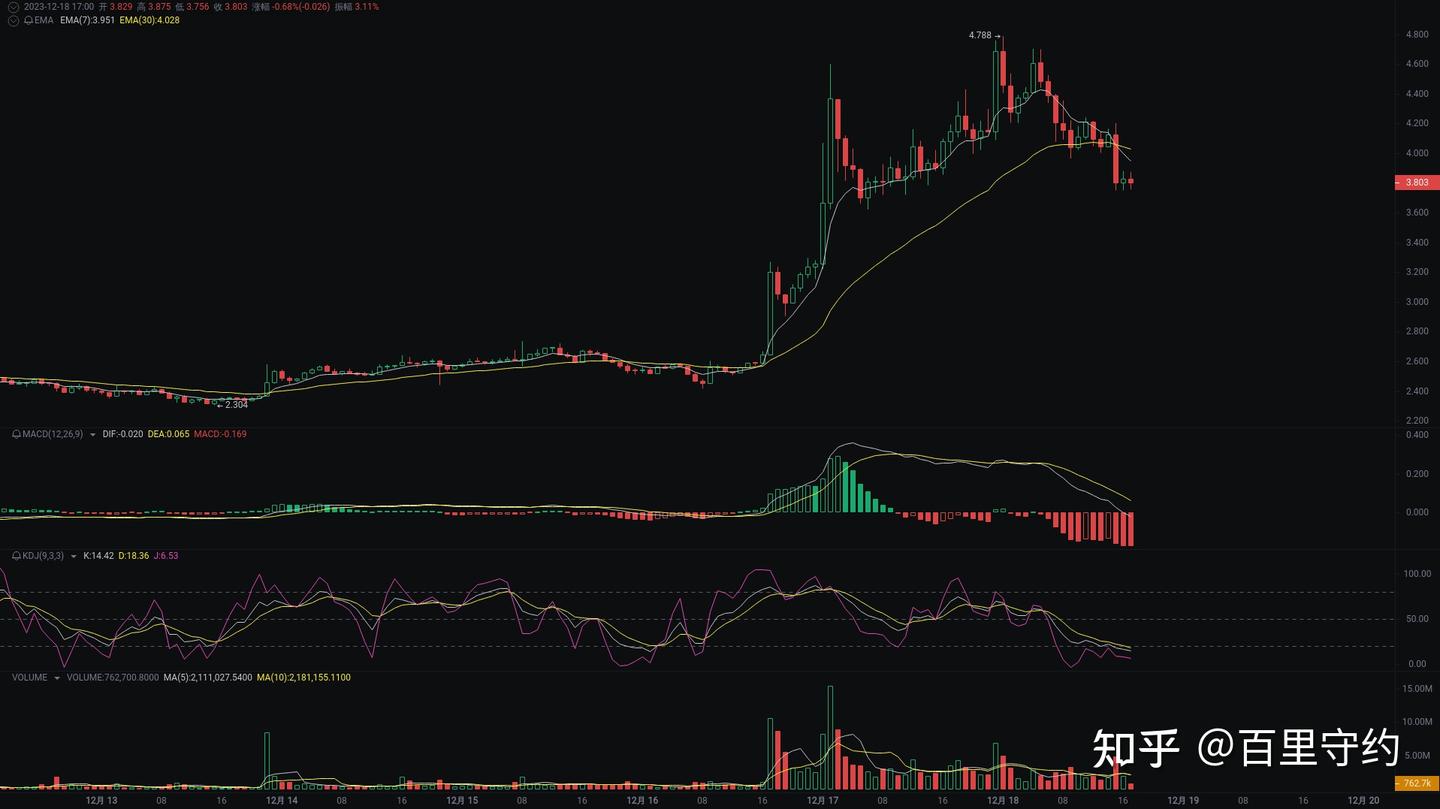Click the VOLUME:762,700.8000 readout
This screenshot has height=809, width=1440.
tap(111, 678)
